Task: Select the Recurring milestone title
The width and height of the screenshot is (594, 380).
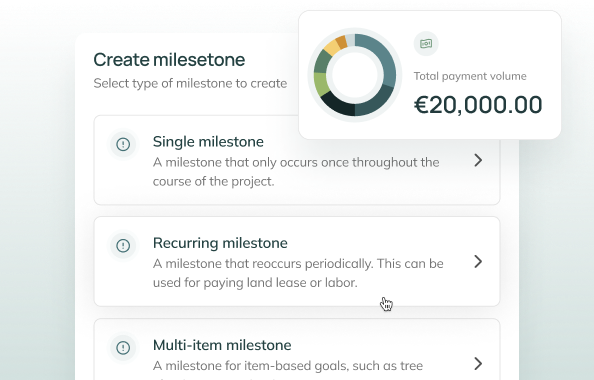Action: click(220, 243)
